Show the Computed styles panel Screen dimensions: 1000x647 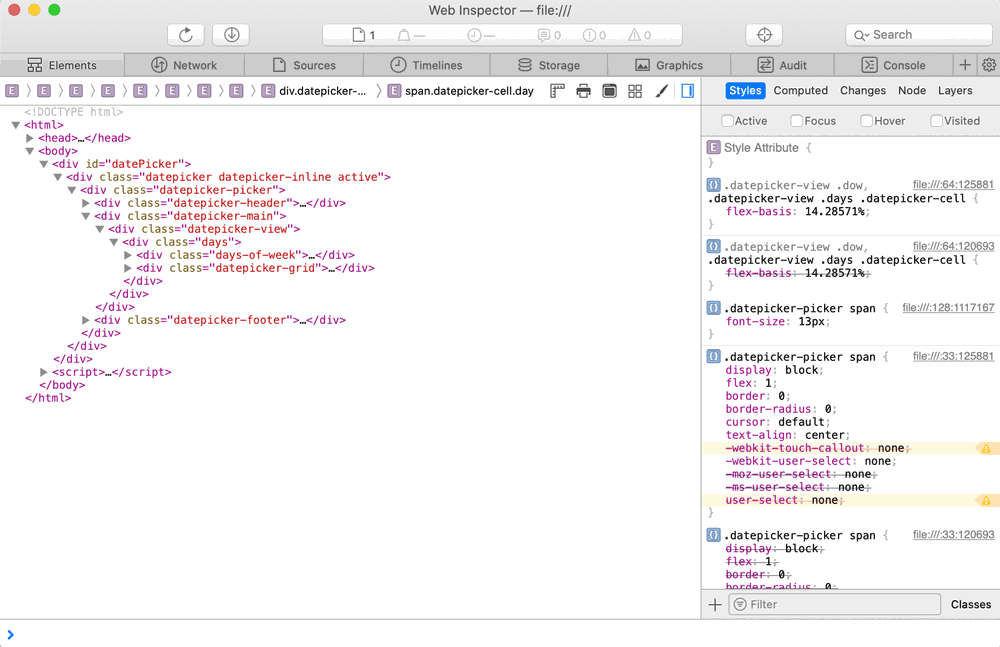click(800, 91)
